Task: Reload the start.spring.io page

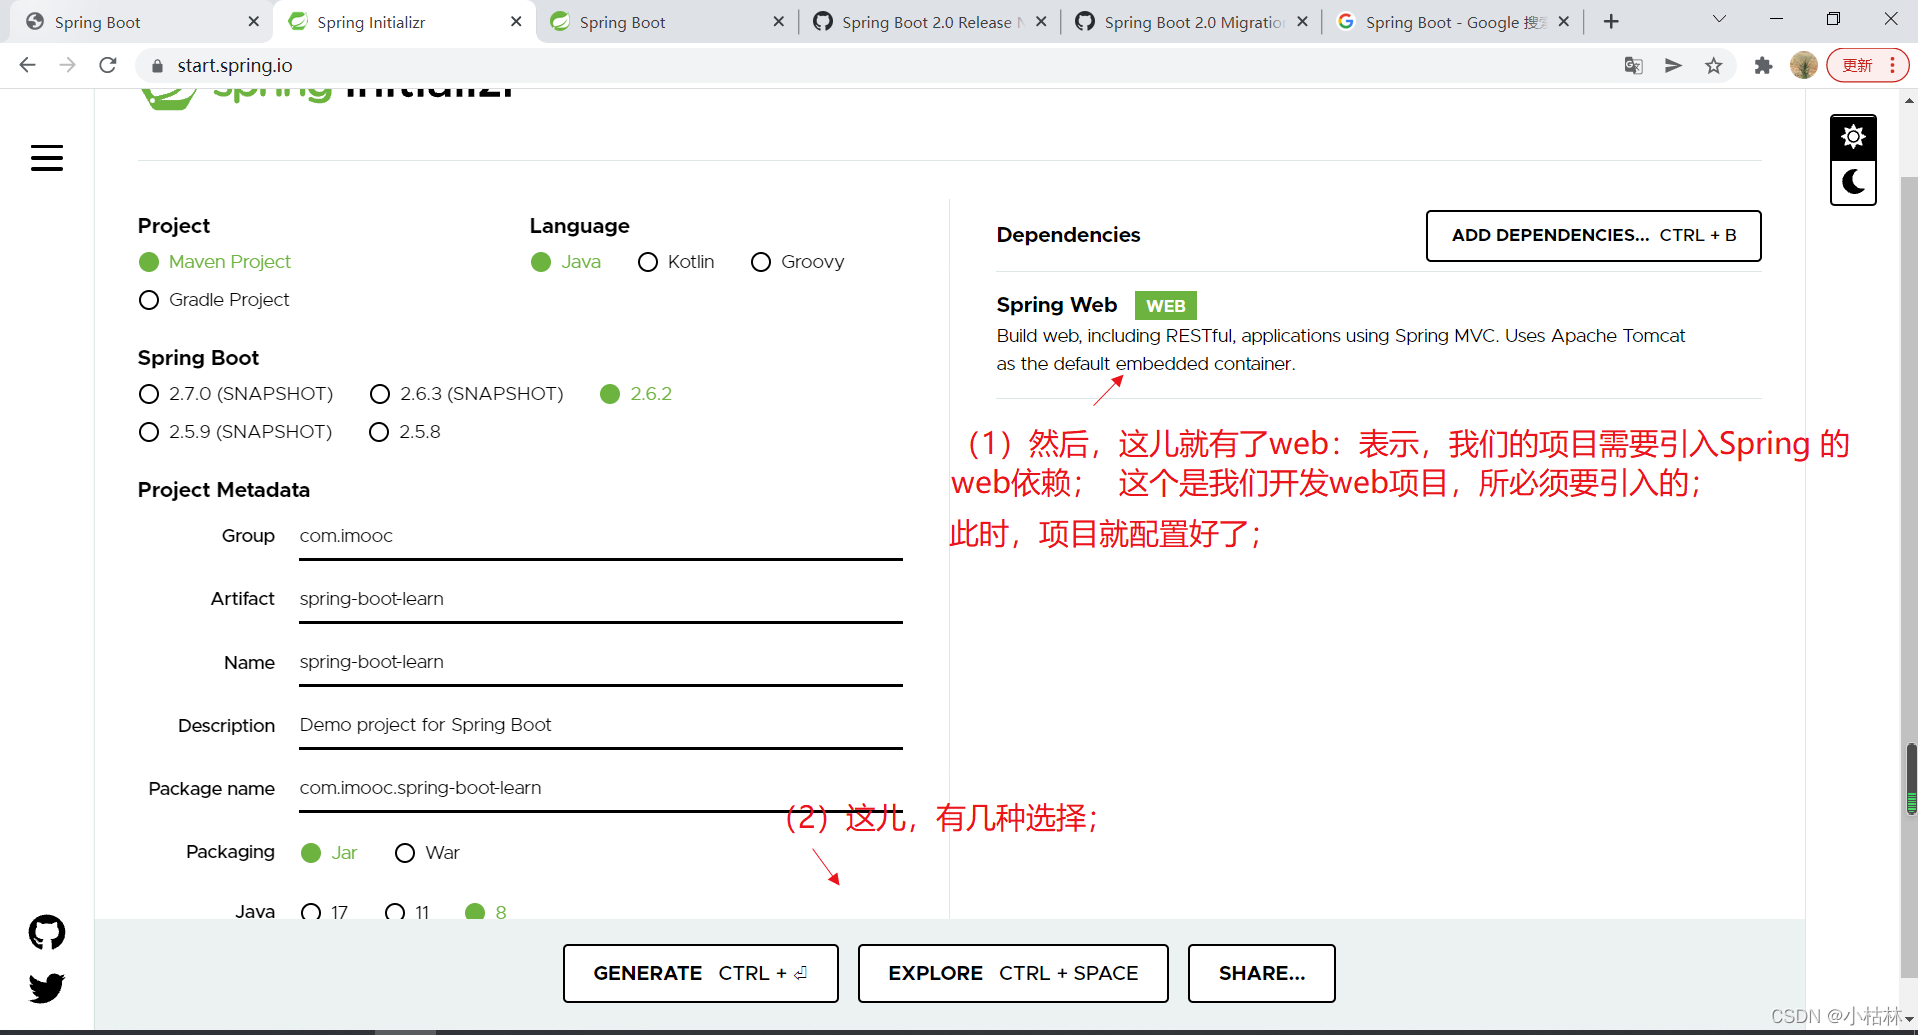Action: pos(107,65)
